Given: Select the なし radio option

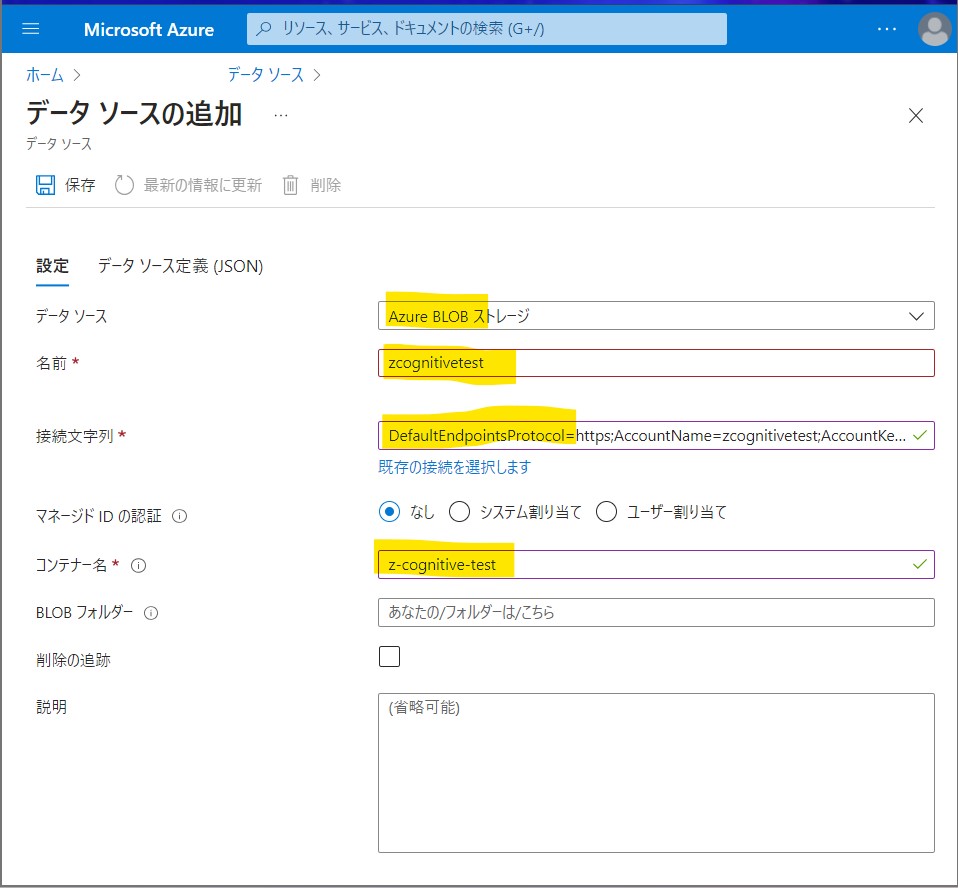Looking at the screenshot, I should (389, 512).
